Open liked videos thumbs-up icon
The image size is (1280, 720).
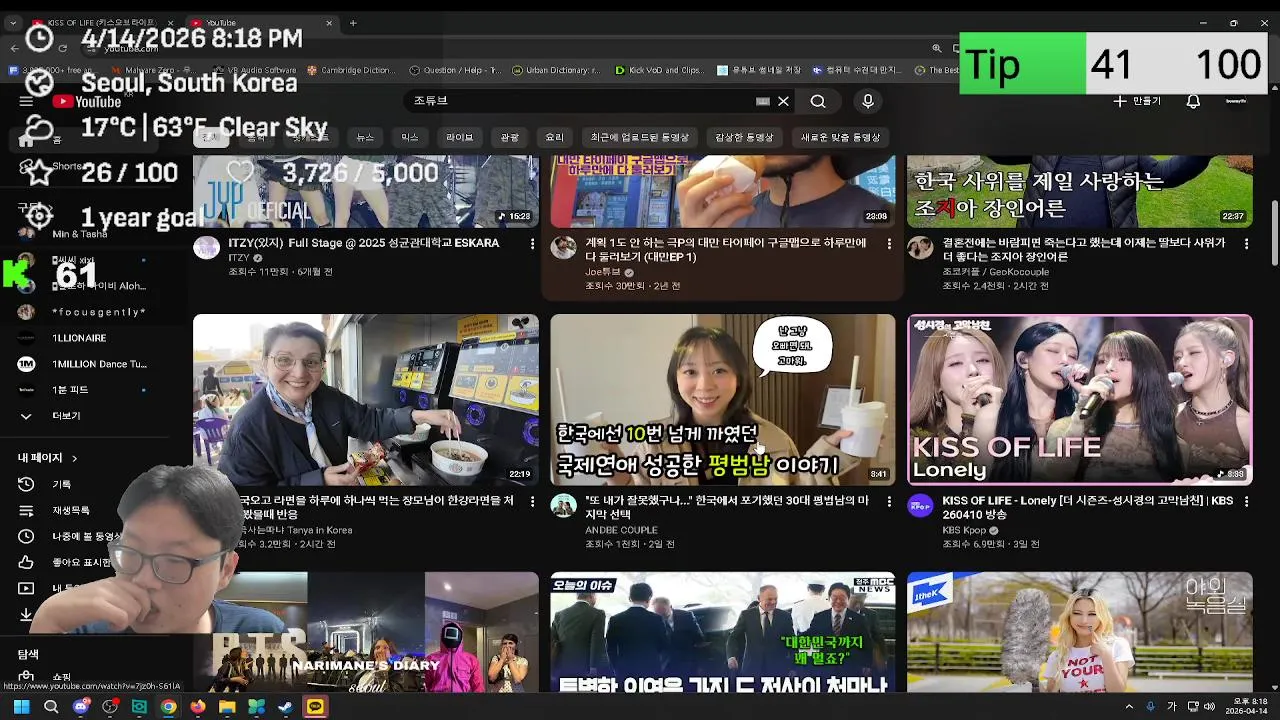coord(26,563)
